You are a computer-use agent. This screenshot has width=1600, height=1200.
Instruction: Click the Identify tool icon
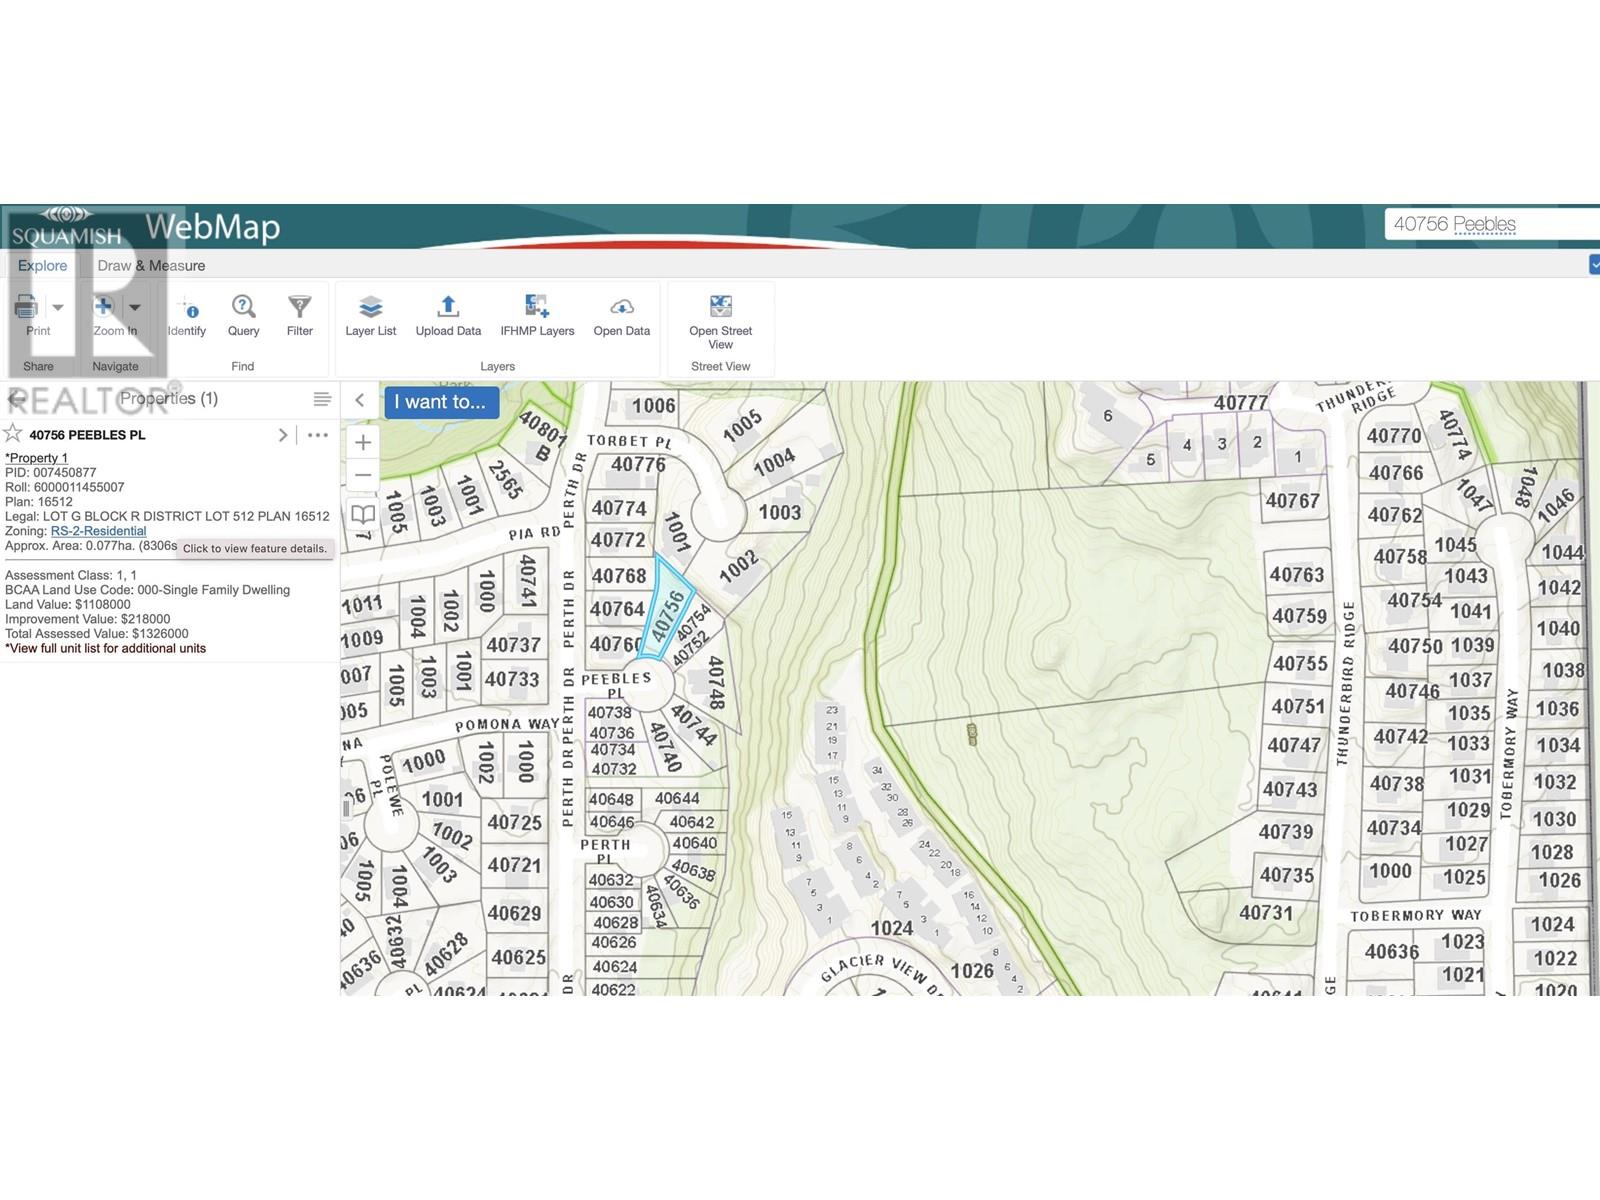click(x=187, y=308)
